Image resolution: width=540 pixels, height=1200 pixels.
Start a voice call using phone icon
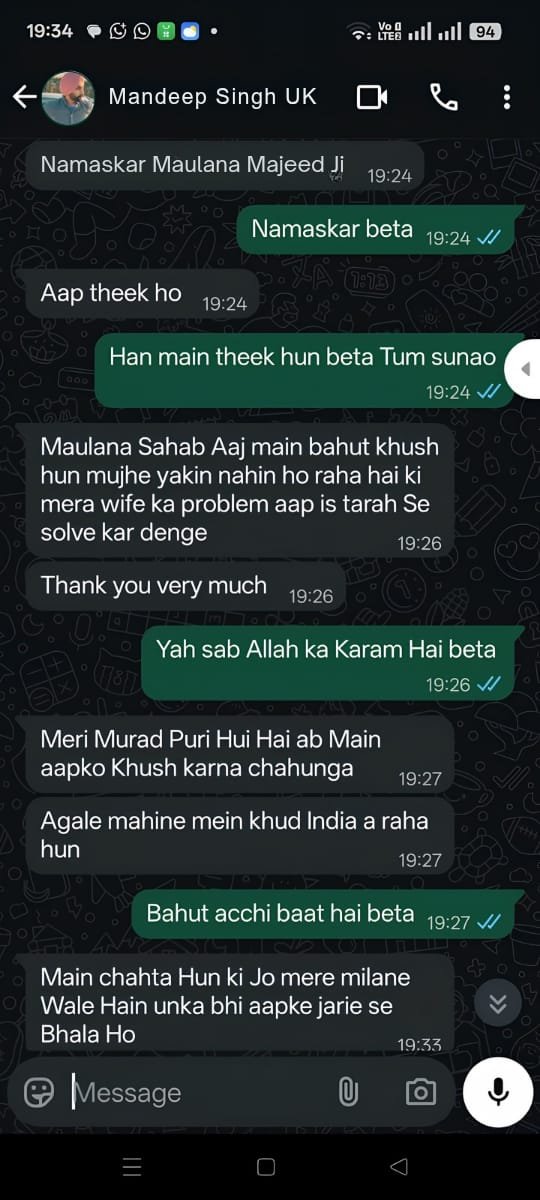pyautogui.click(x=444, y=97)
